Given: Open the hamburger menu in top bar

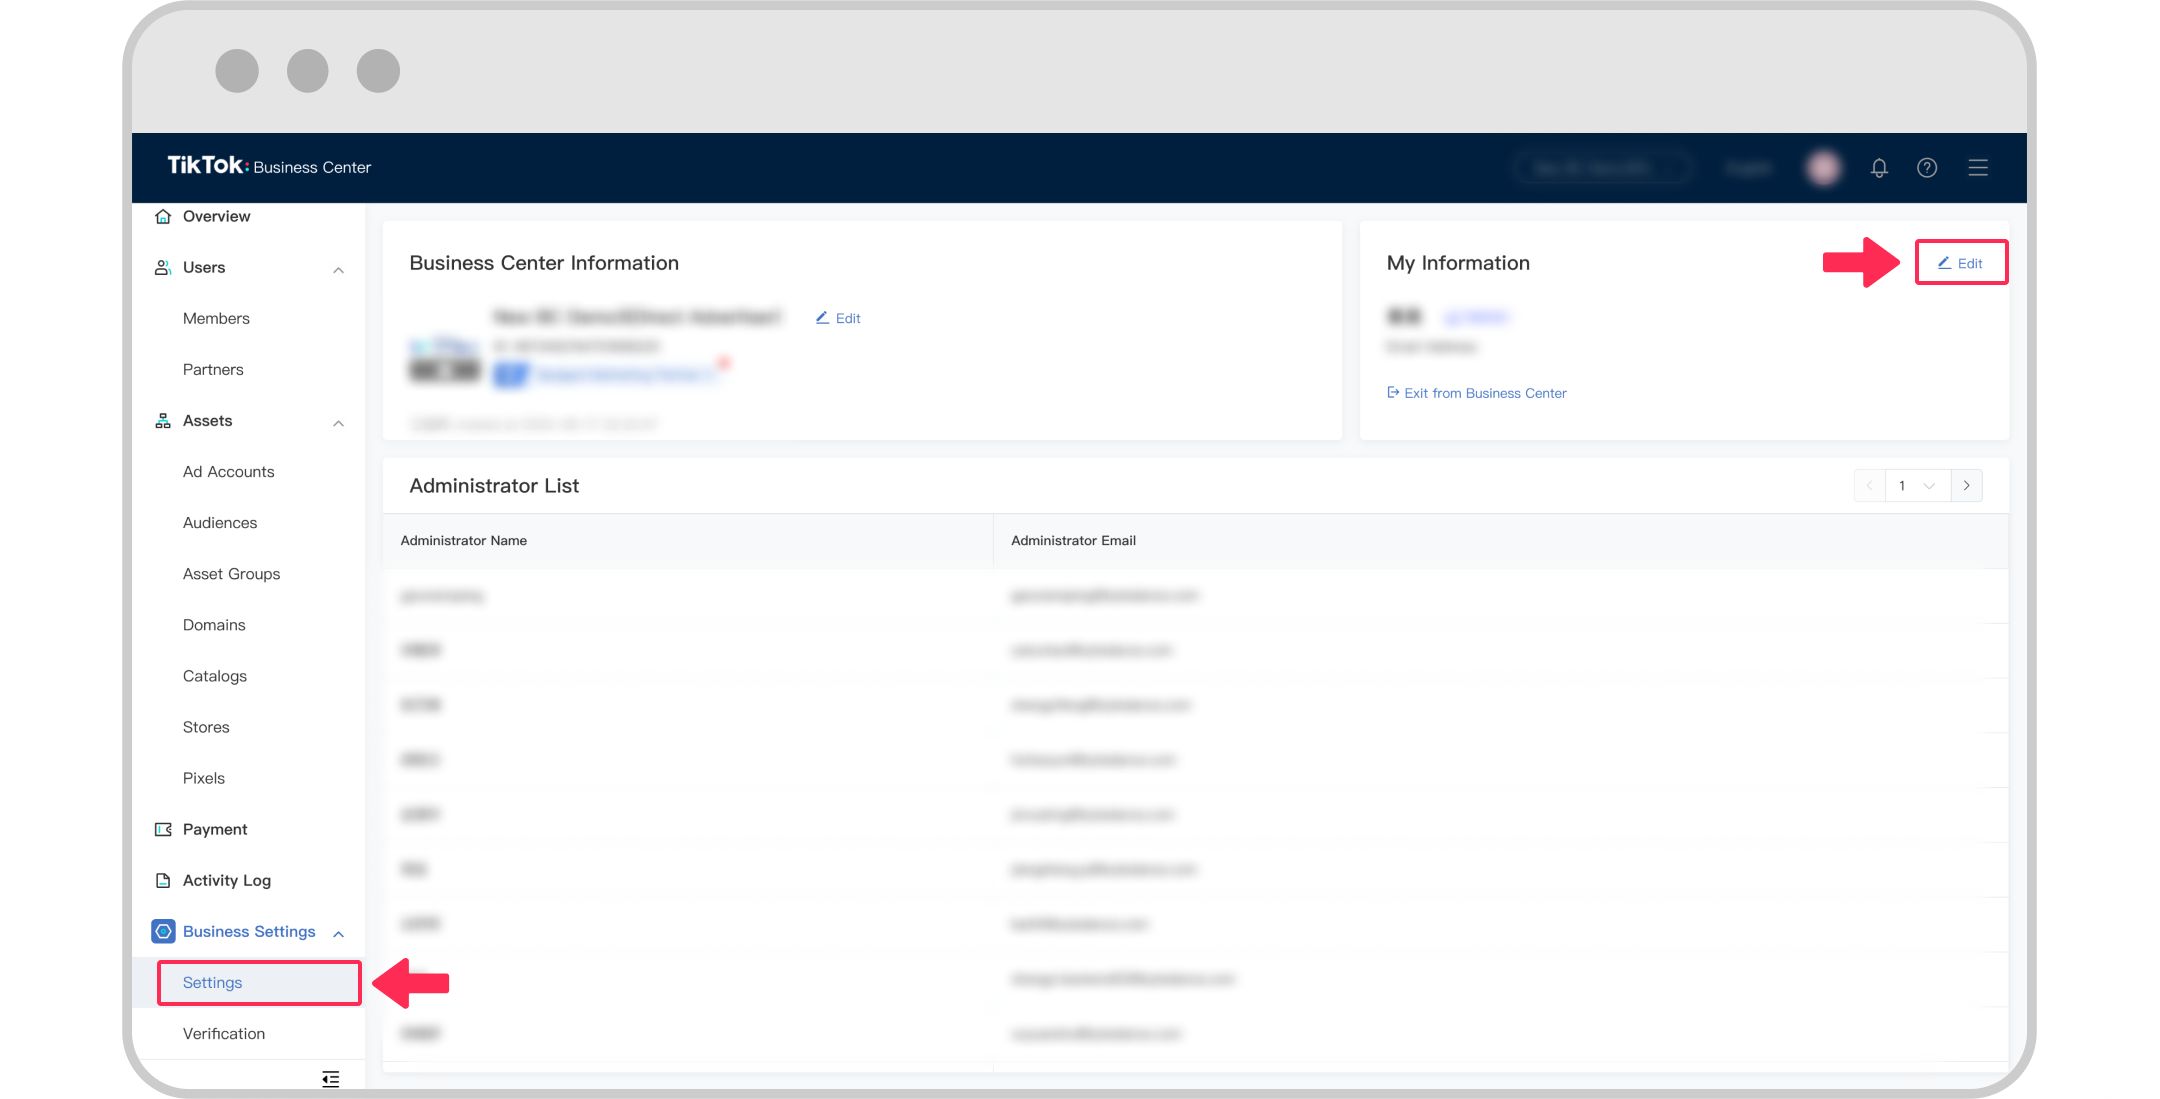Looking at the screenshot, I should pos(1978,167).
